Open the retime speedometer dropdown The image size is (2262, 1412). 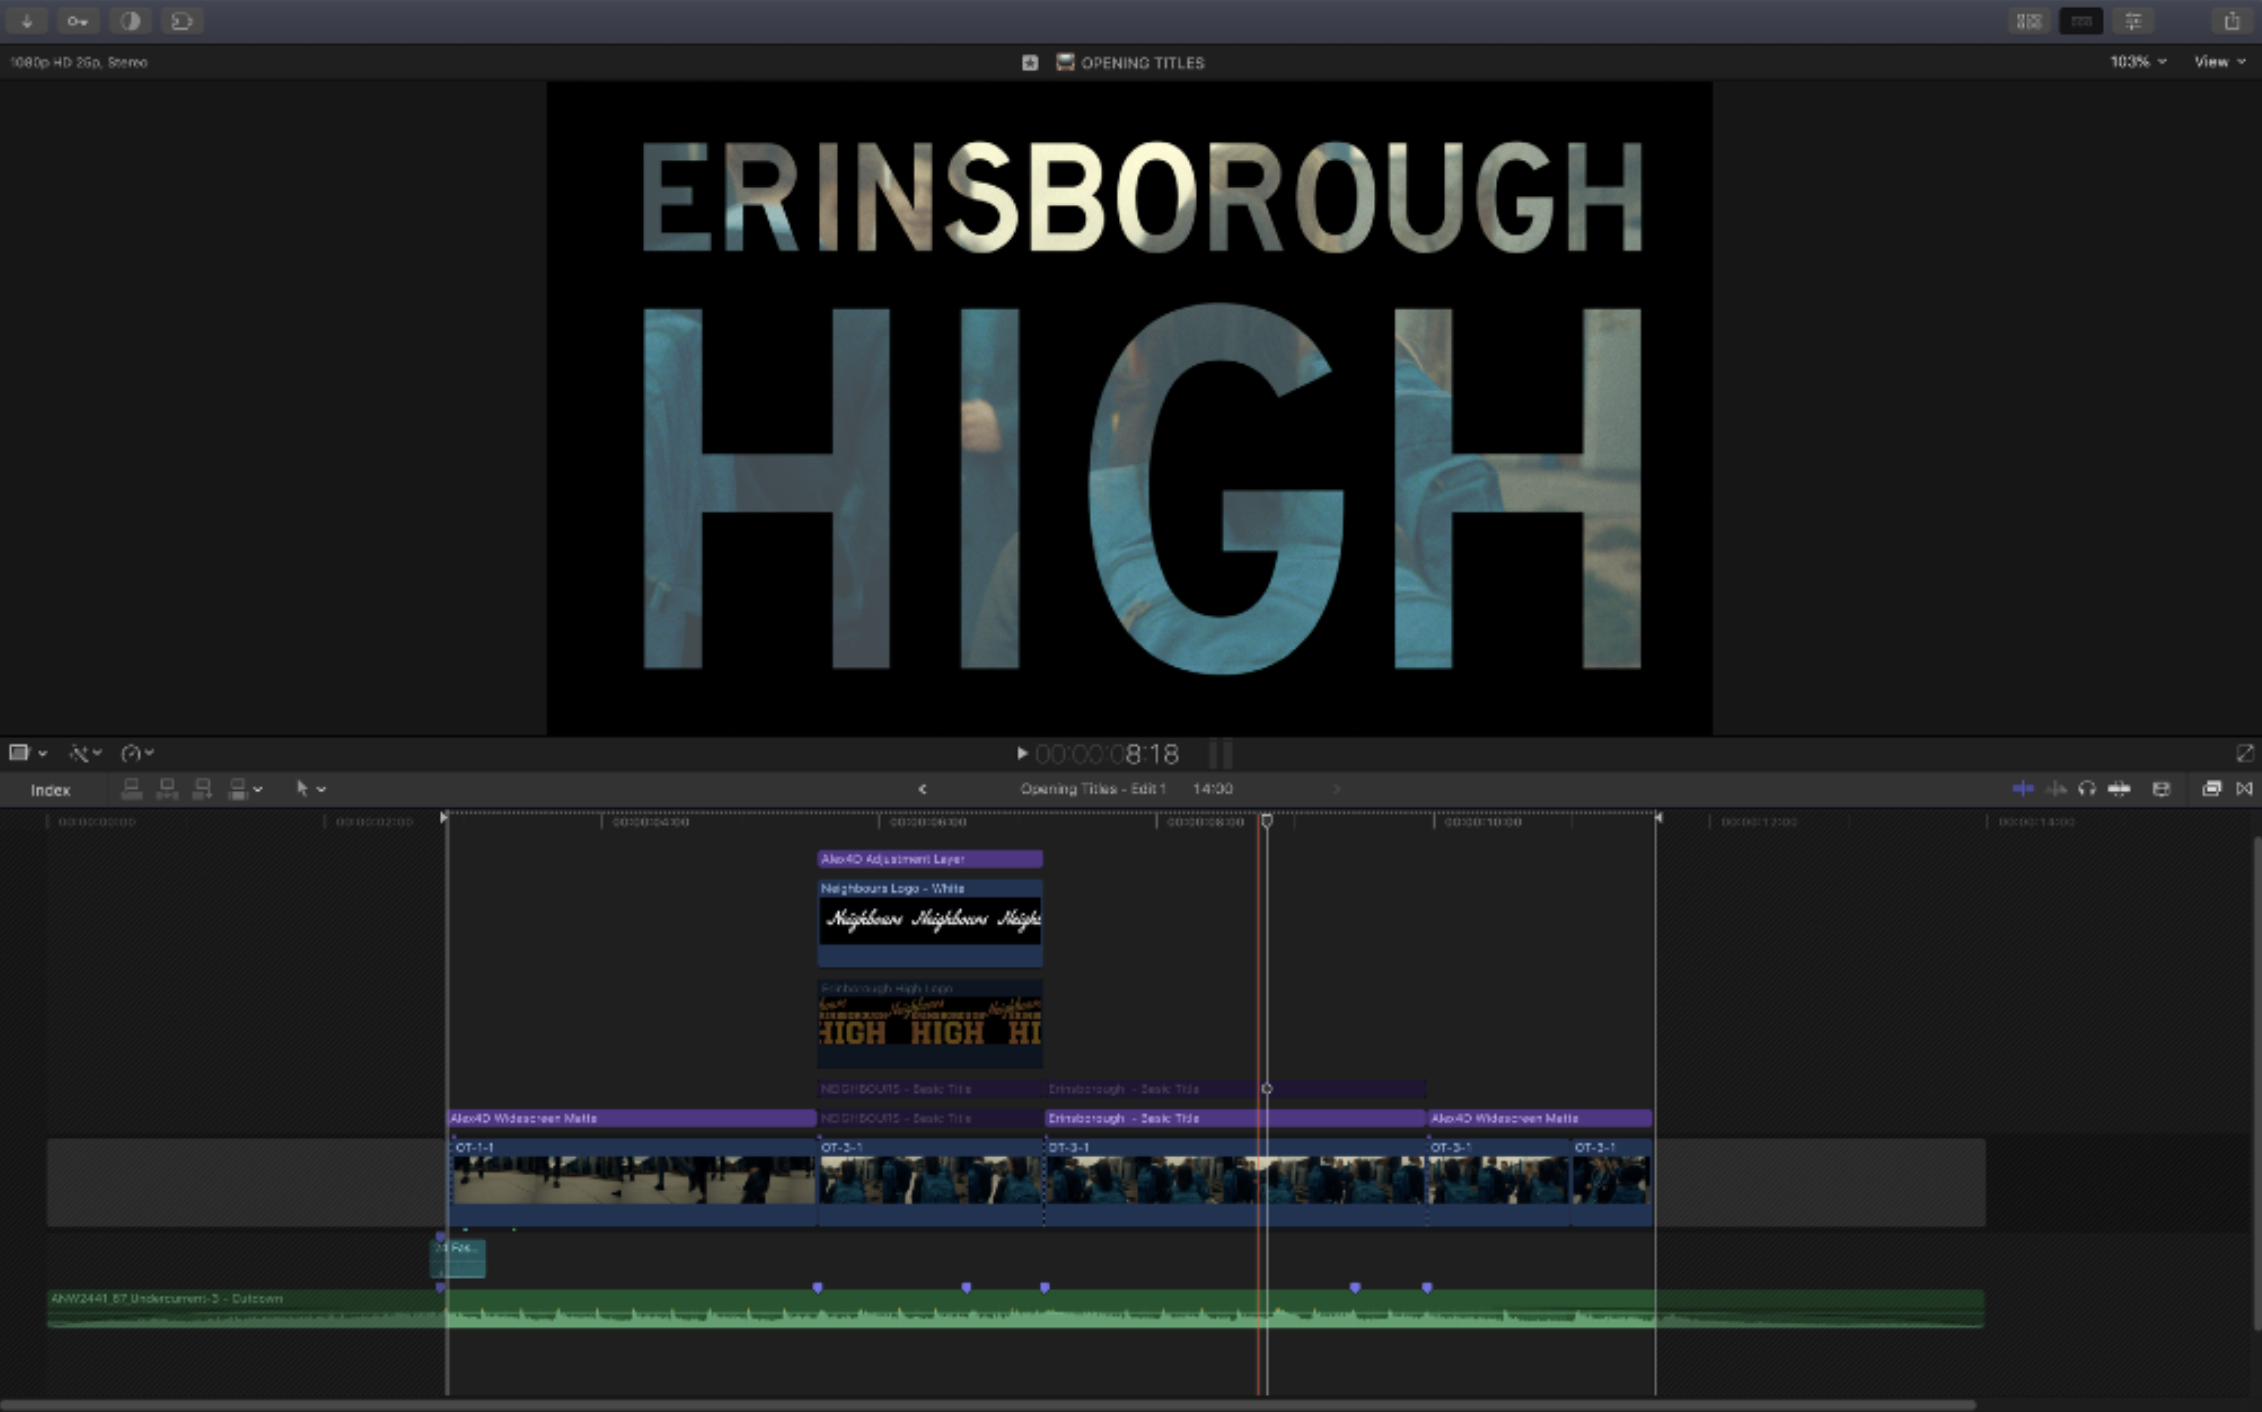click(x=137, y=753)
